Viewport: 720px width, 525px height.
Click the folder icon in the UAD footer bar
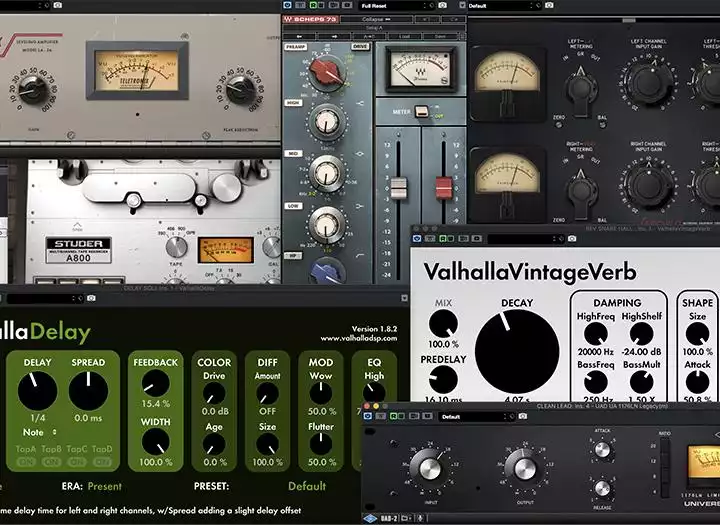click(x=405, y=519)
